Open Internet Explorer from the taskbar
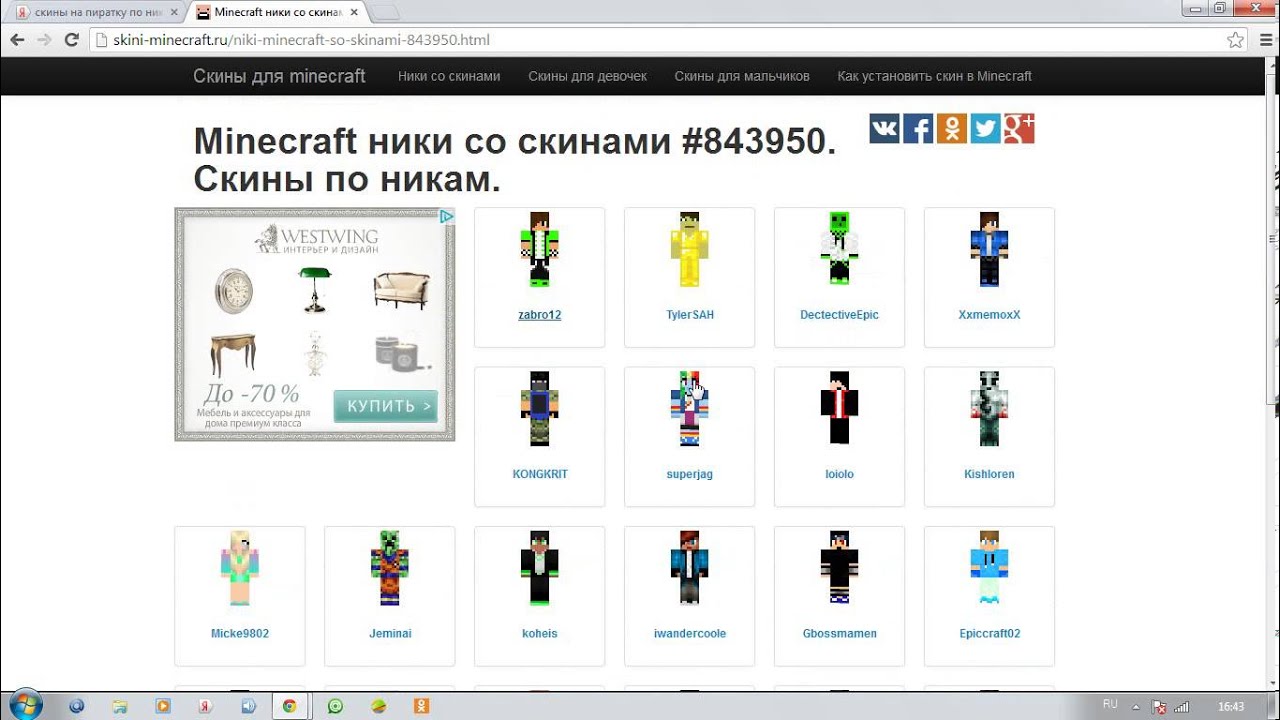This screenshot has height=720, width=1280. [77, 706]
